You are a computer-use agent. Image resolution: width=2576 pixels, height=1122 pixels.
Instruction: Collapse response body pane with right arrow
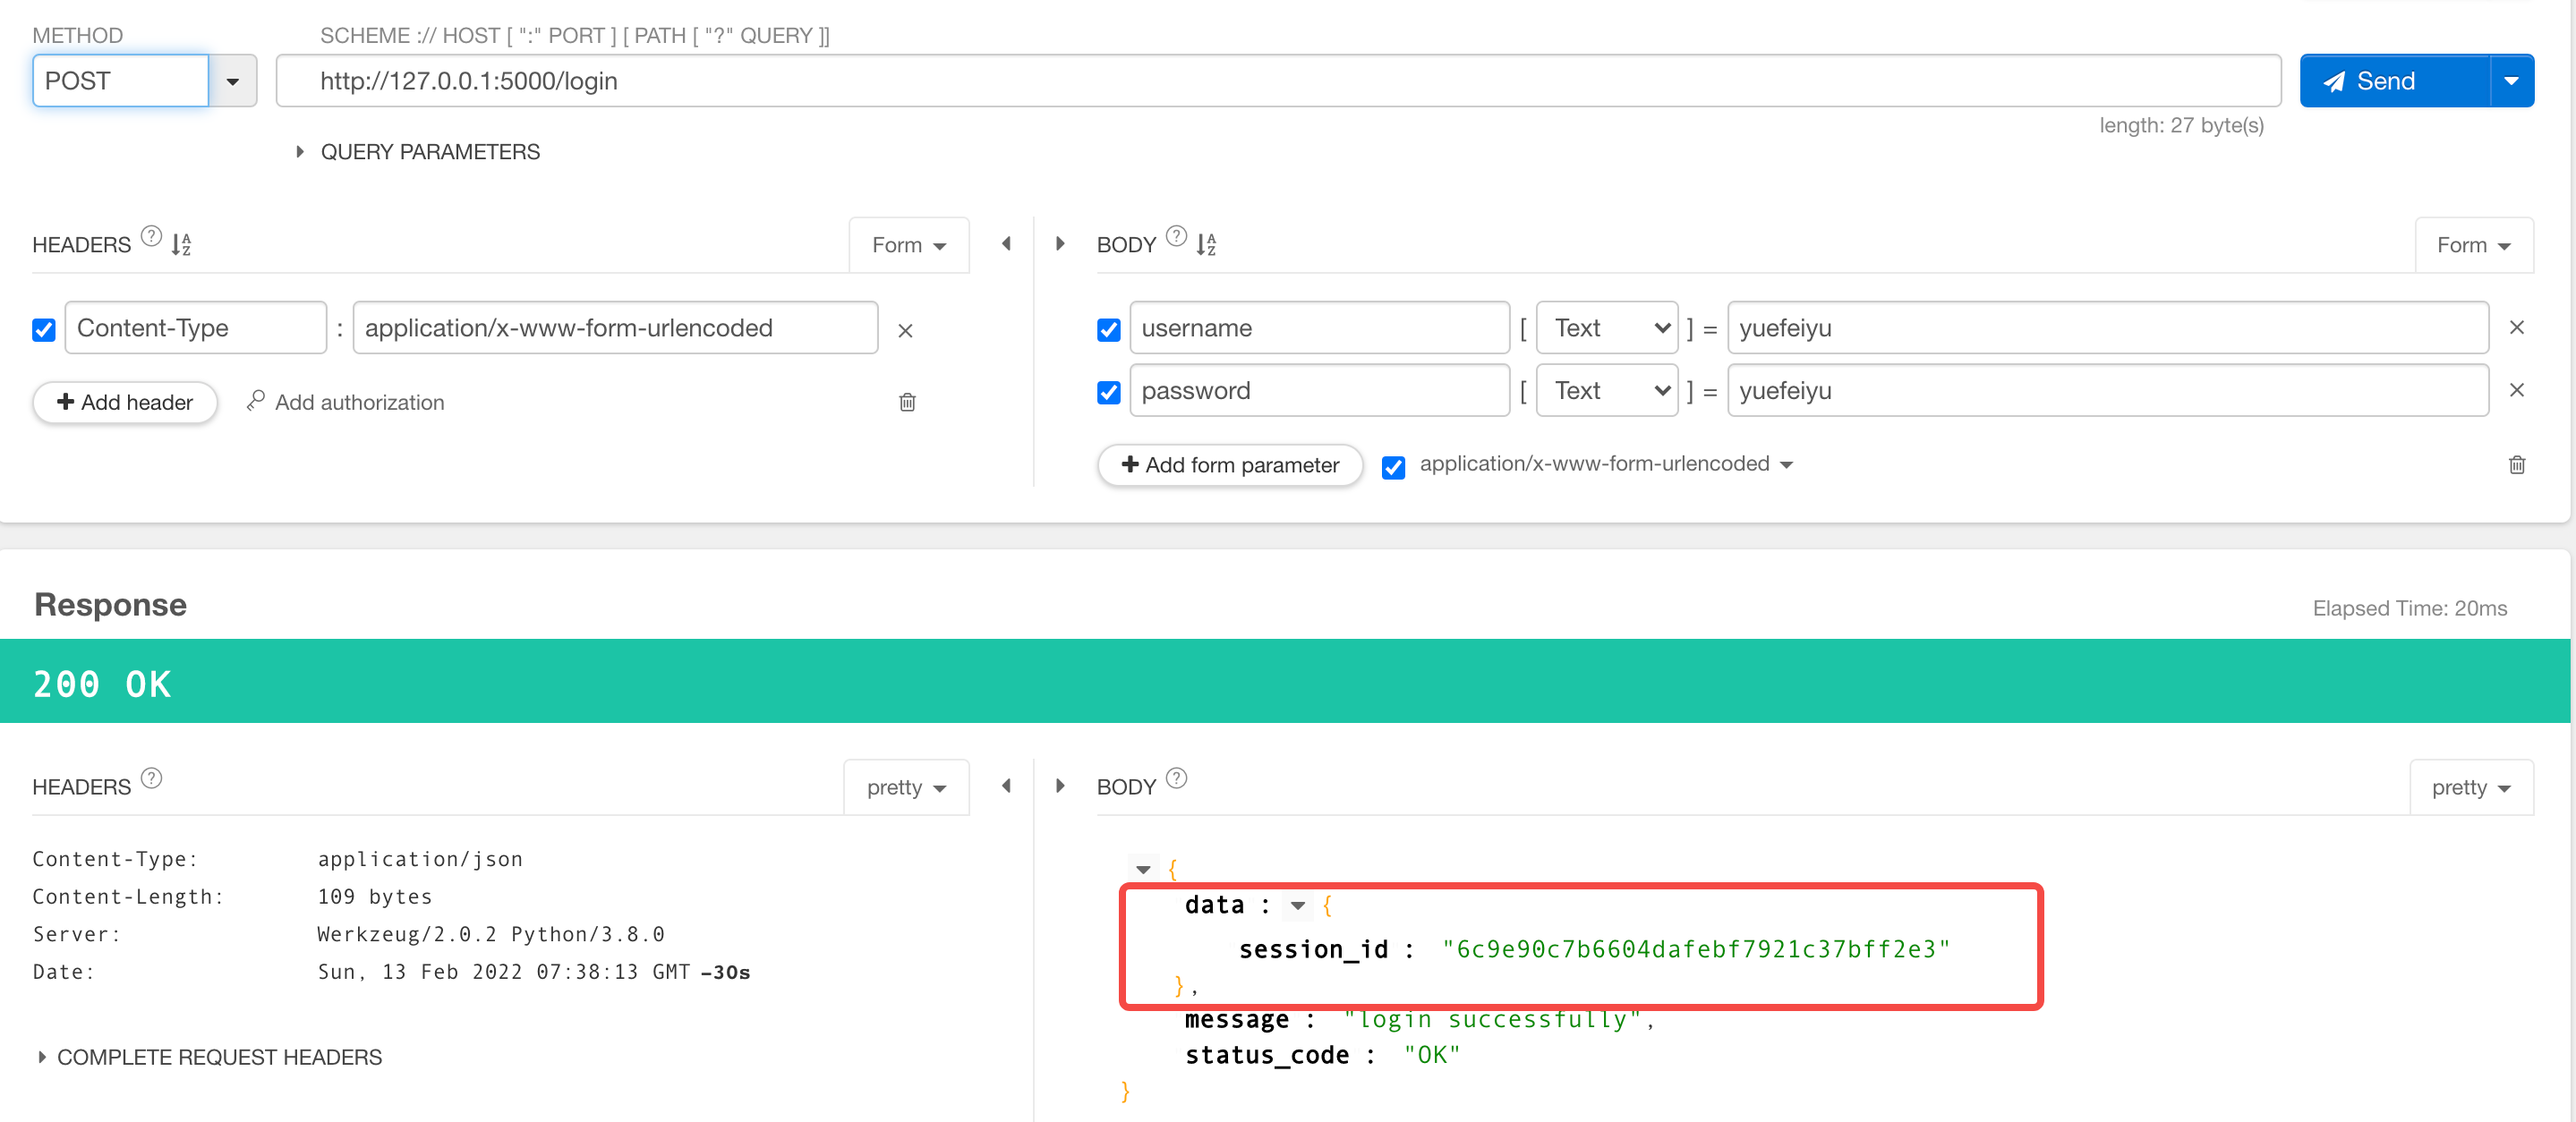1060,786
